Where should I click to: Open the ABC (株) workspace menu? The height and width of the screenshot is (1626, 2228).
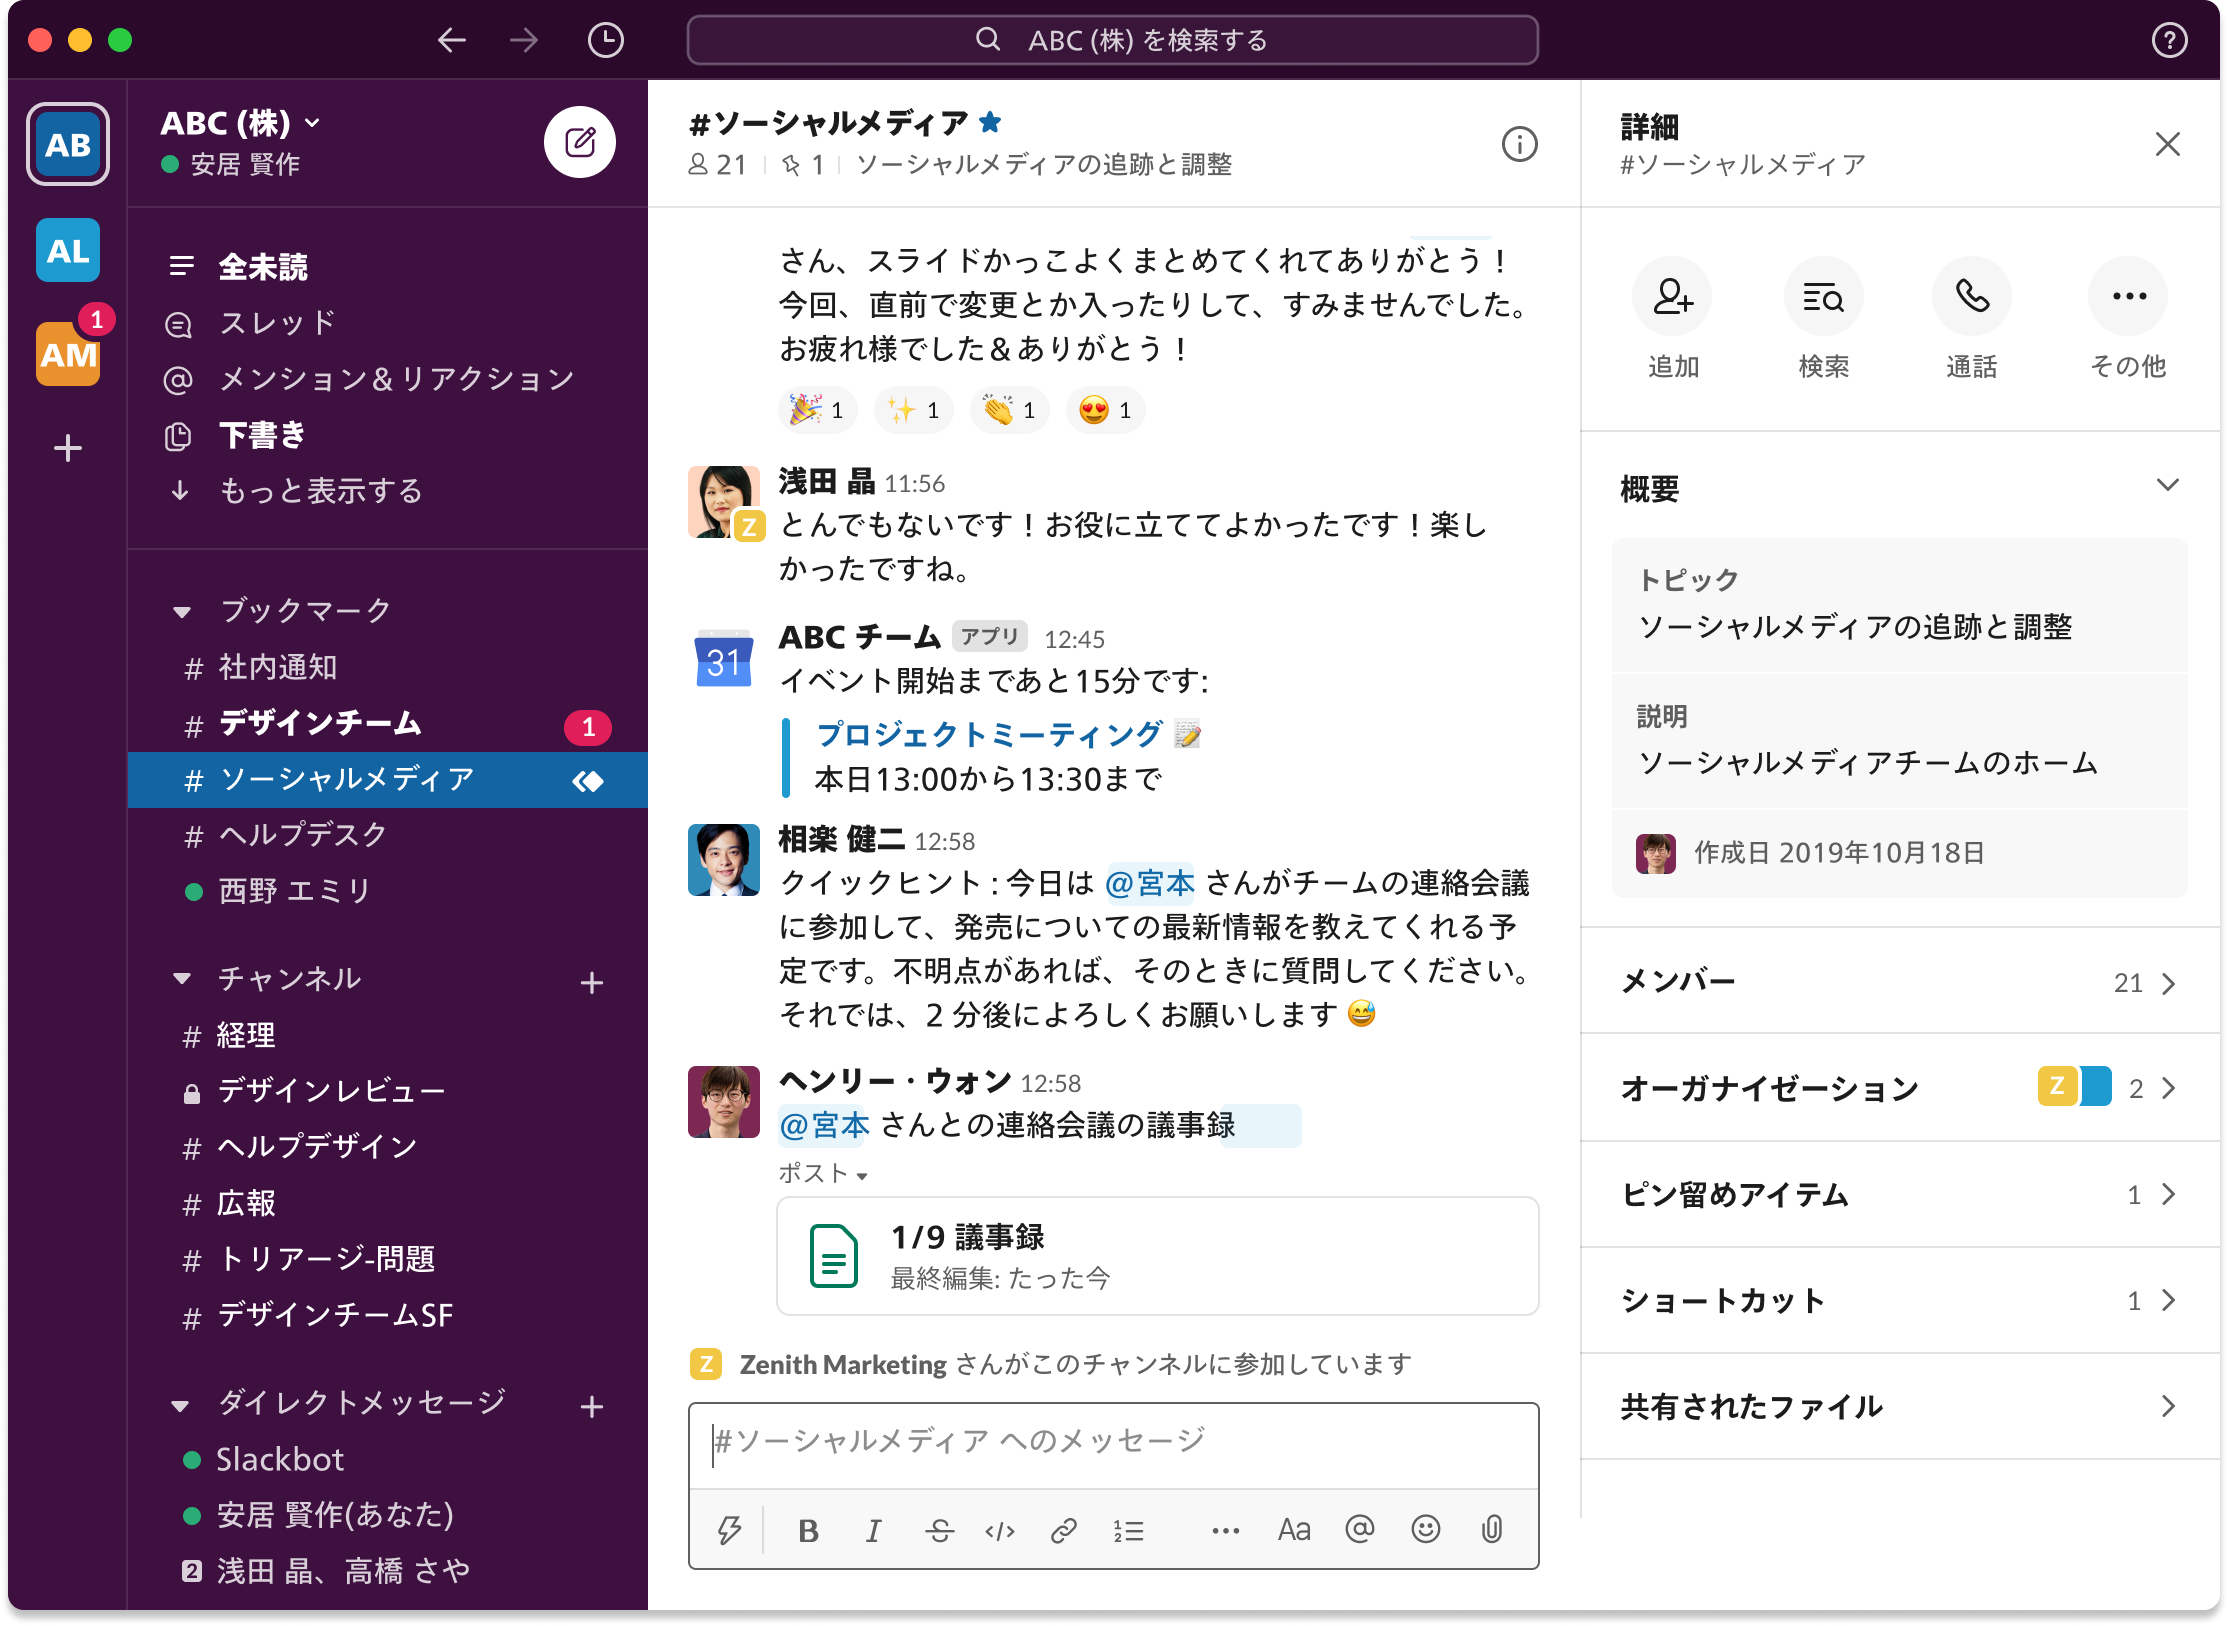pos(240,123)
